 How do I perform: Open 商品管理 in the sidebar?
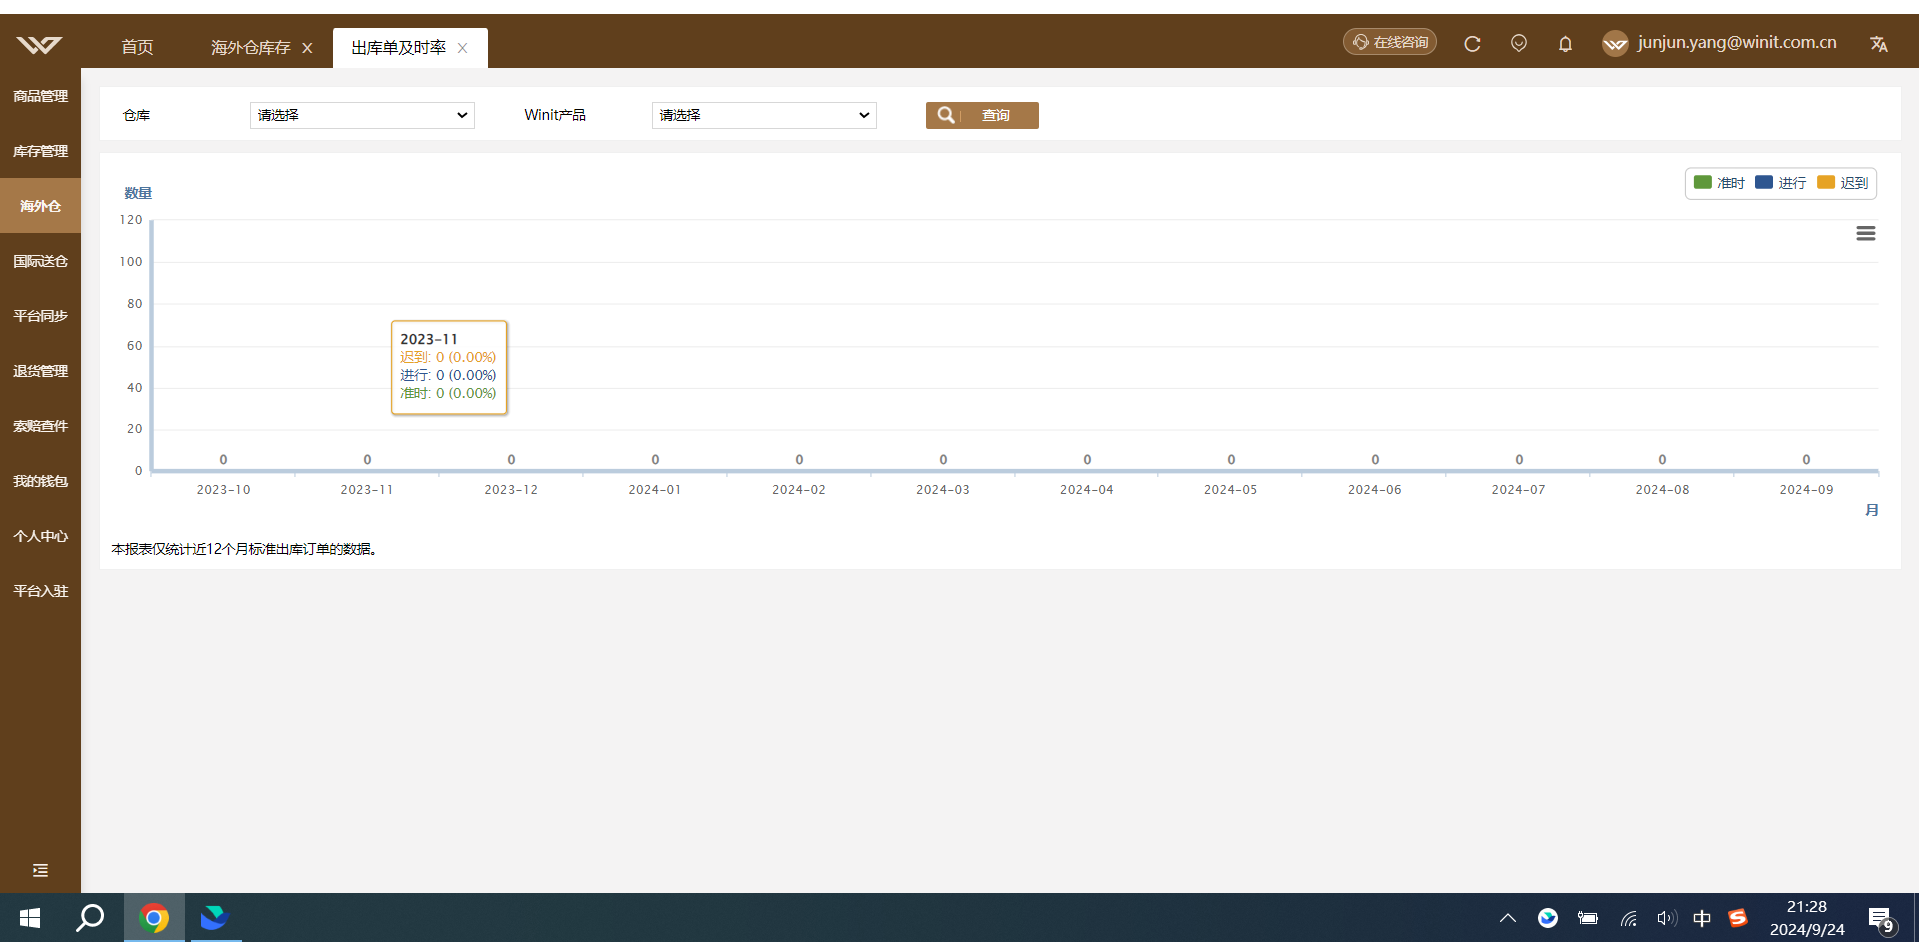tap(40, 96)
